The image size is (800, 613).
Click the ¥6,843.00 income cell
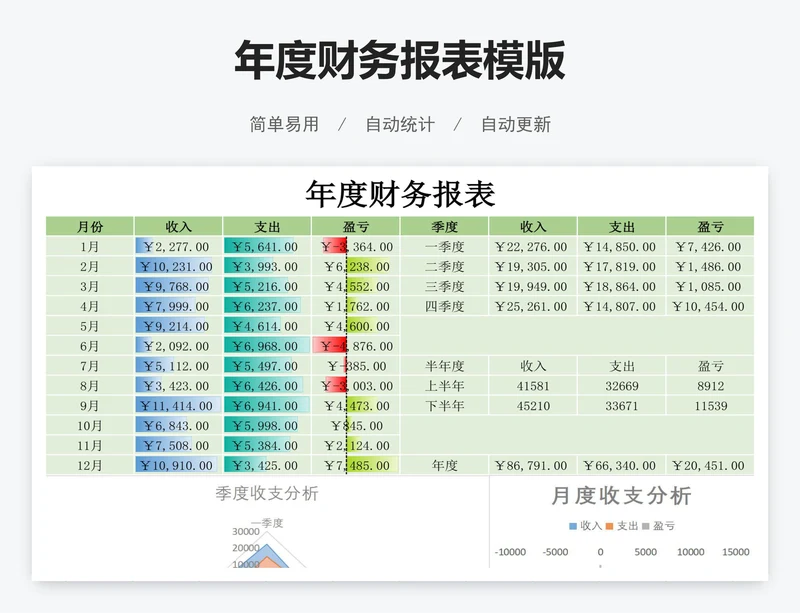pos(178,426)
